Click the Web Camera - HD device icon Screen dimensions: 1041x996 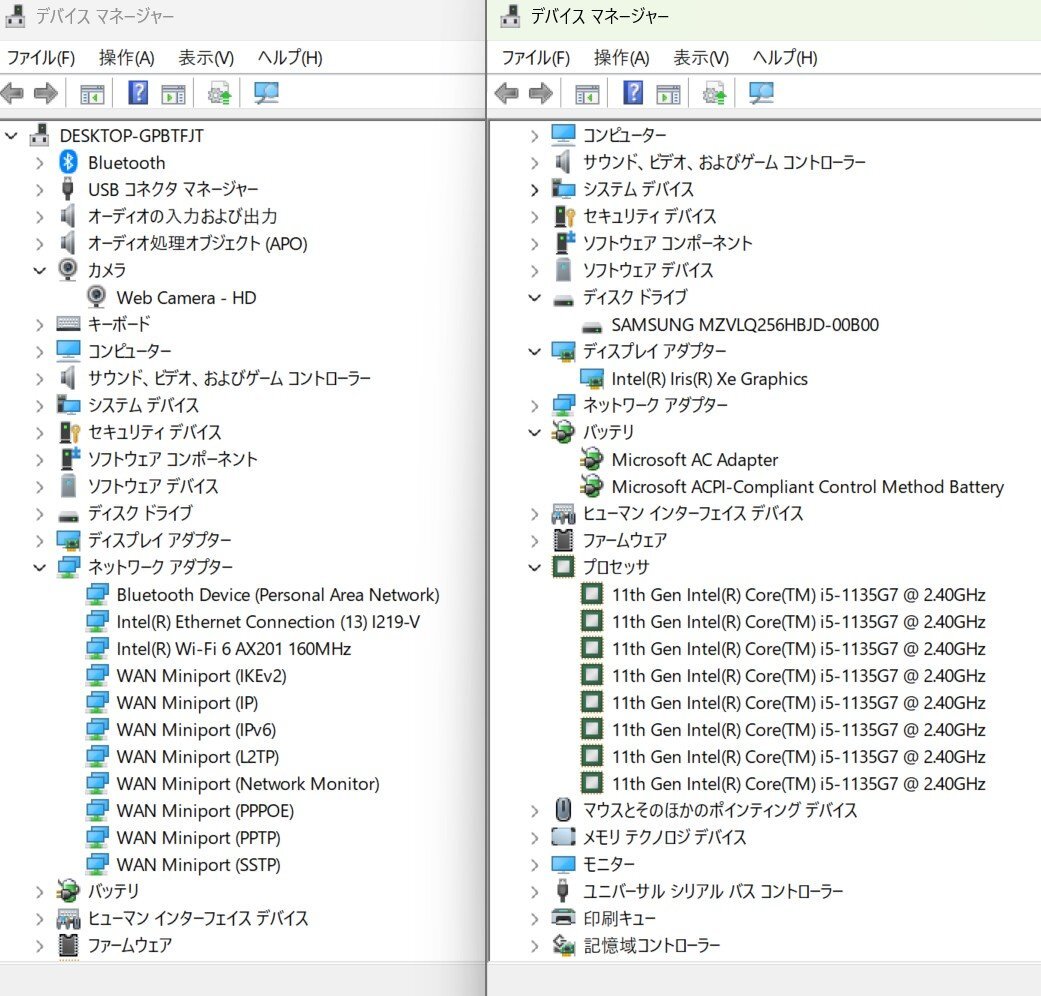96,297
